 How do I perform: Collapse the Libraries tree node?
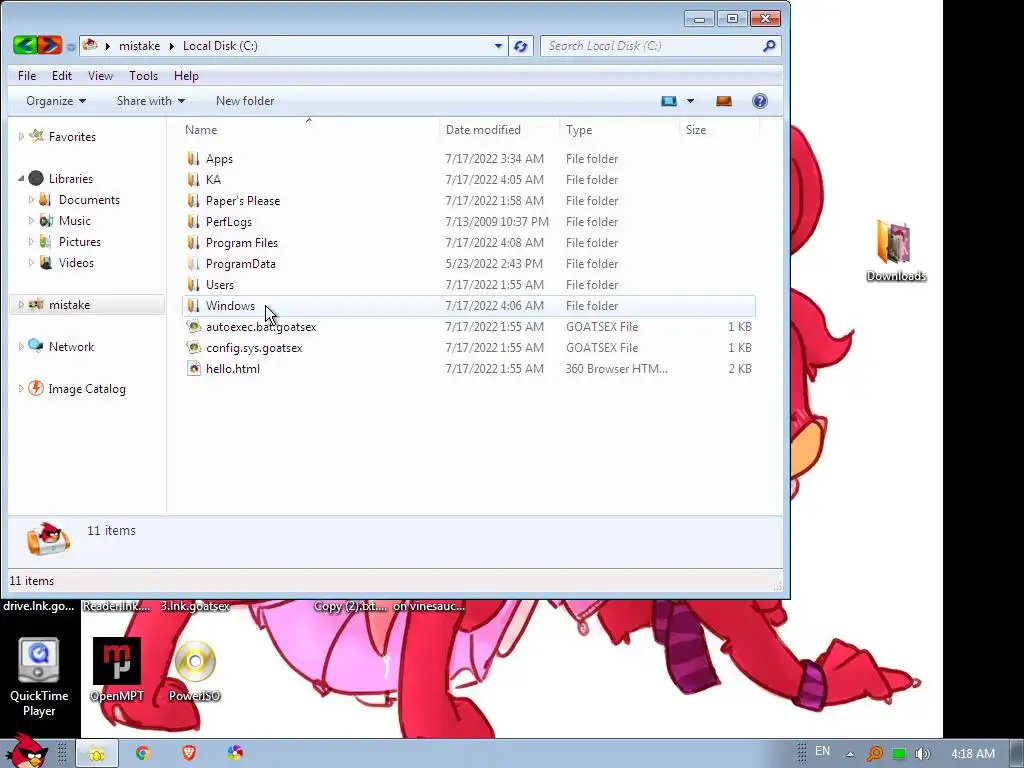click(21, 178)
